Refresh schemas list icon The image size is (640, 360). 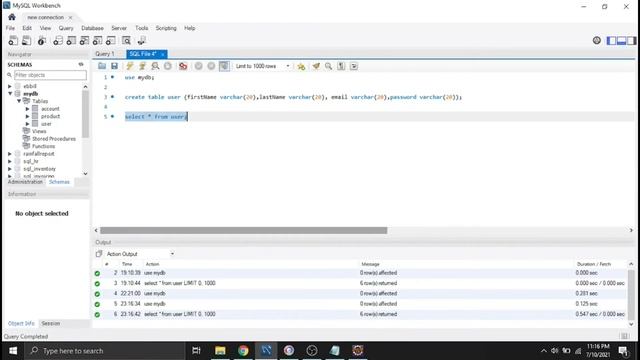coord(81,64)
